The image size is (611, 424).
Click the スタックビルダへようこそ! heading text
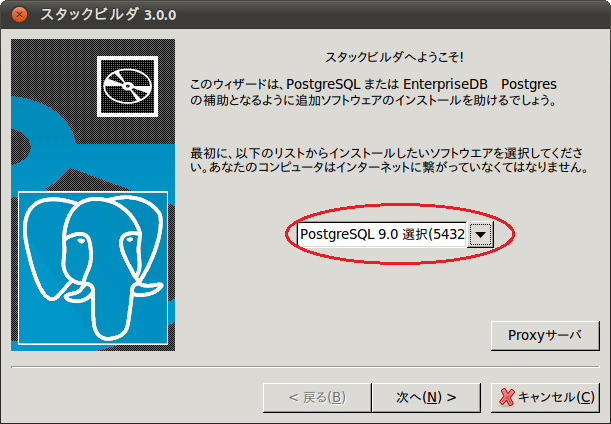coord(394,58)
